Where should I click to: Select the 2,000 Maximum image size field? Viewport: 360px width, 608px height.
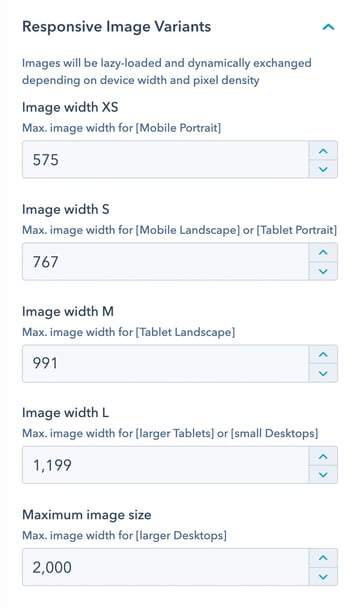[x=166, y=567]
